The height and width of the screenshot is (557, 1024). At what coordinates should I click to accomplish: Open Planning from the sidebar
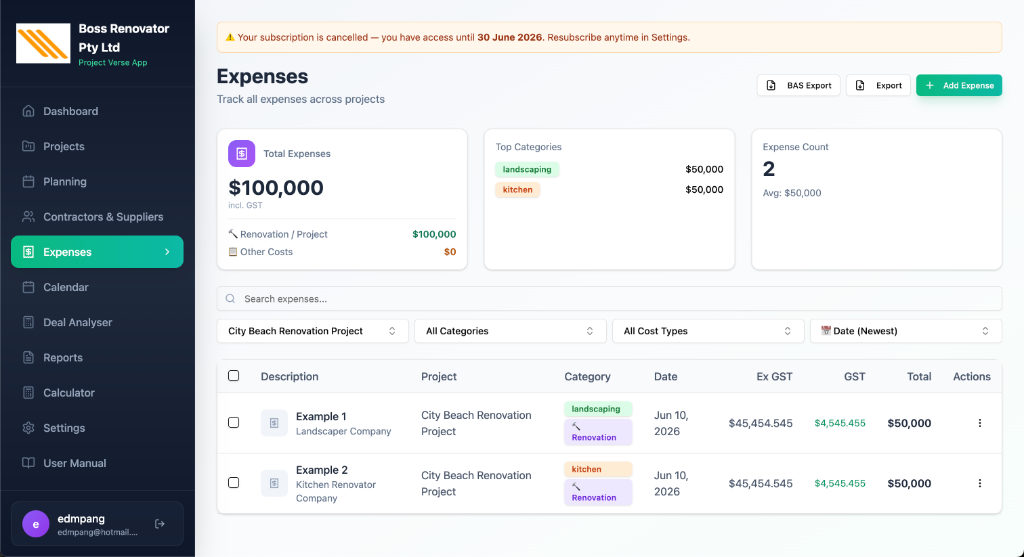tap(97, 182)
